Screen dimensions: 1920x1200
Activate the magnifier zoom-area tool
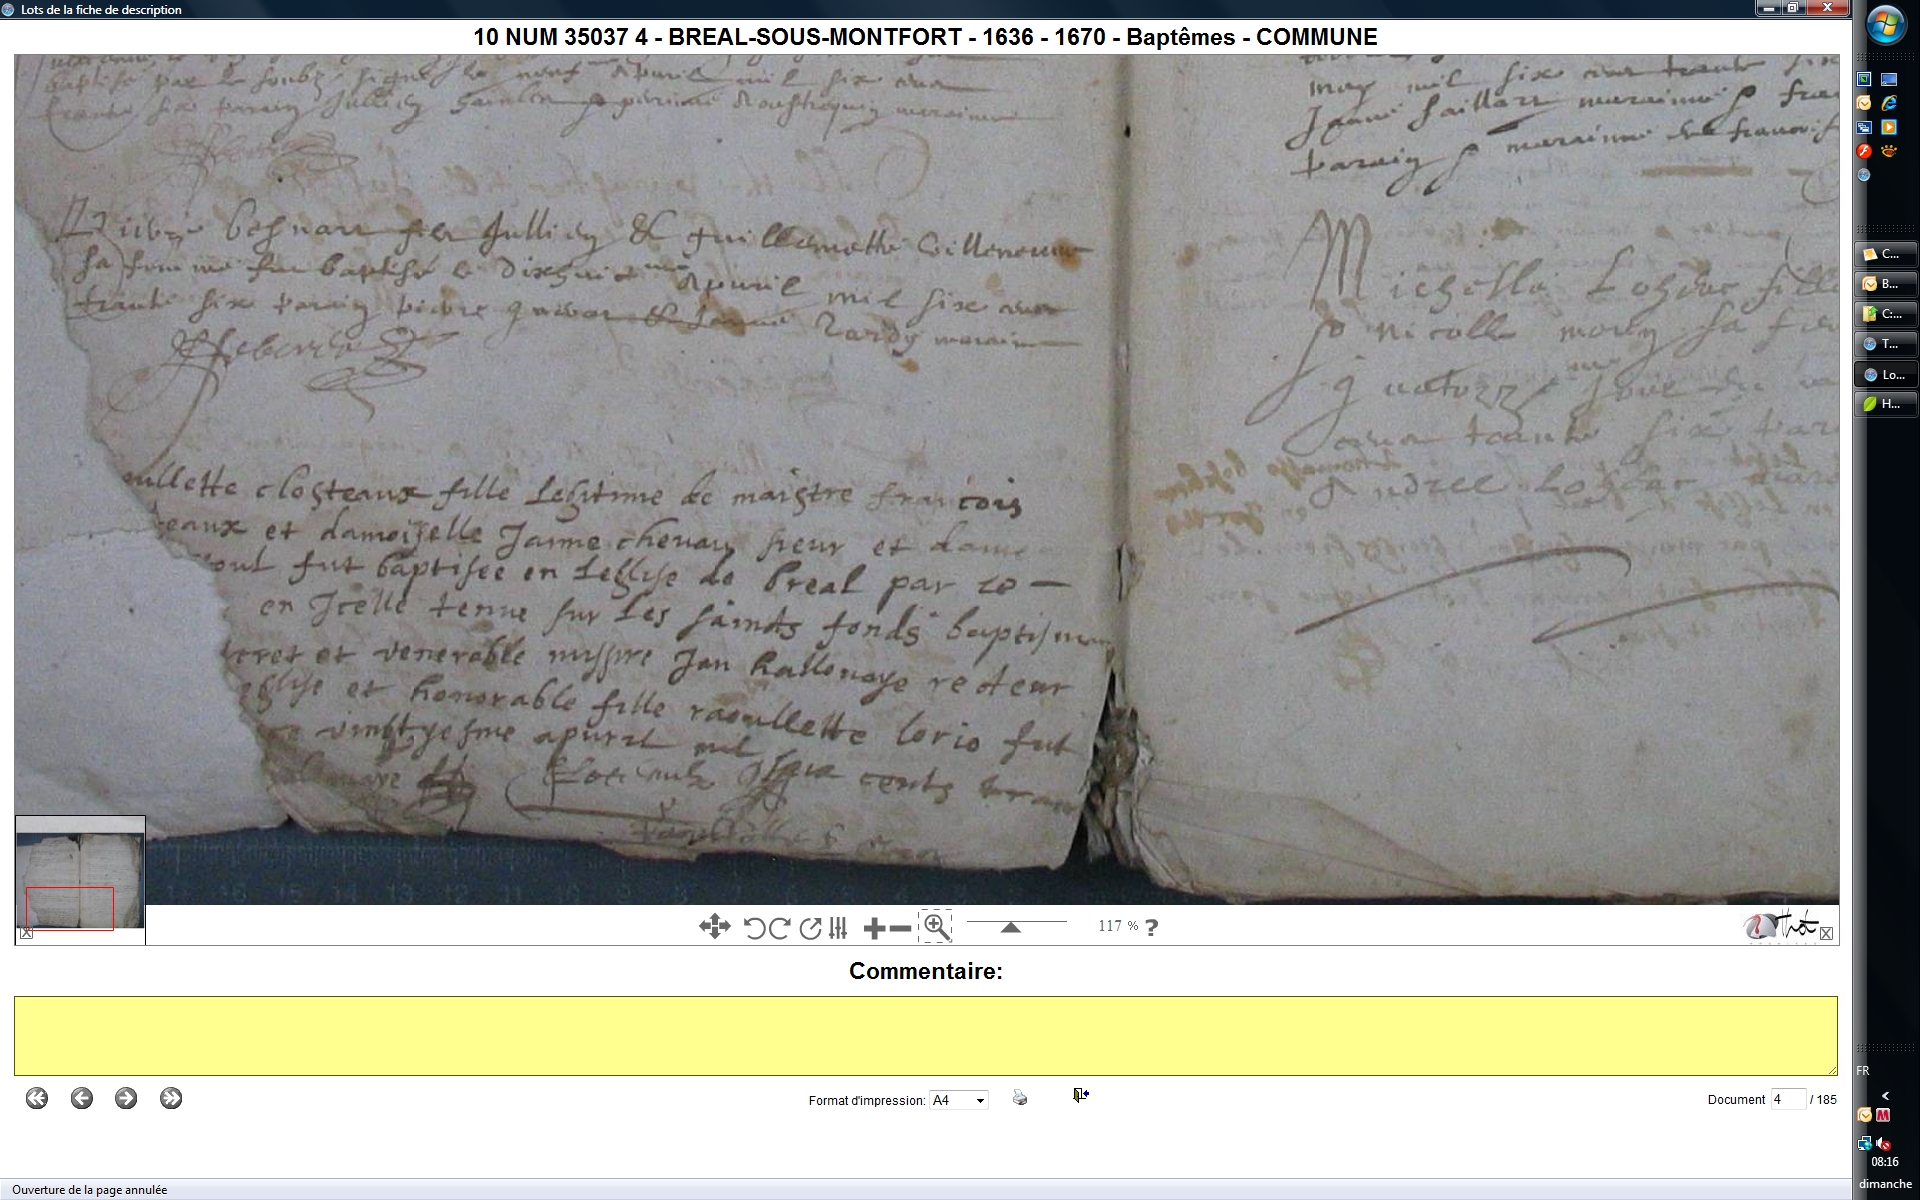point(936,927)
